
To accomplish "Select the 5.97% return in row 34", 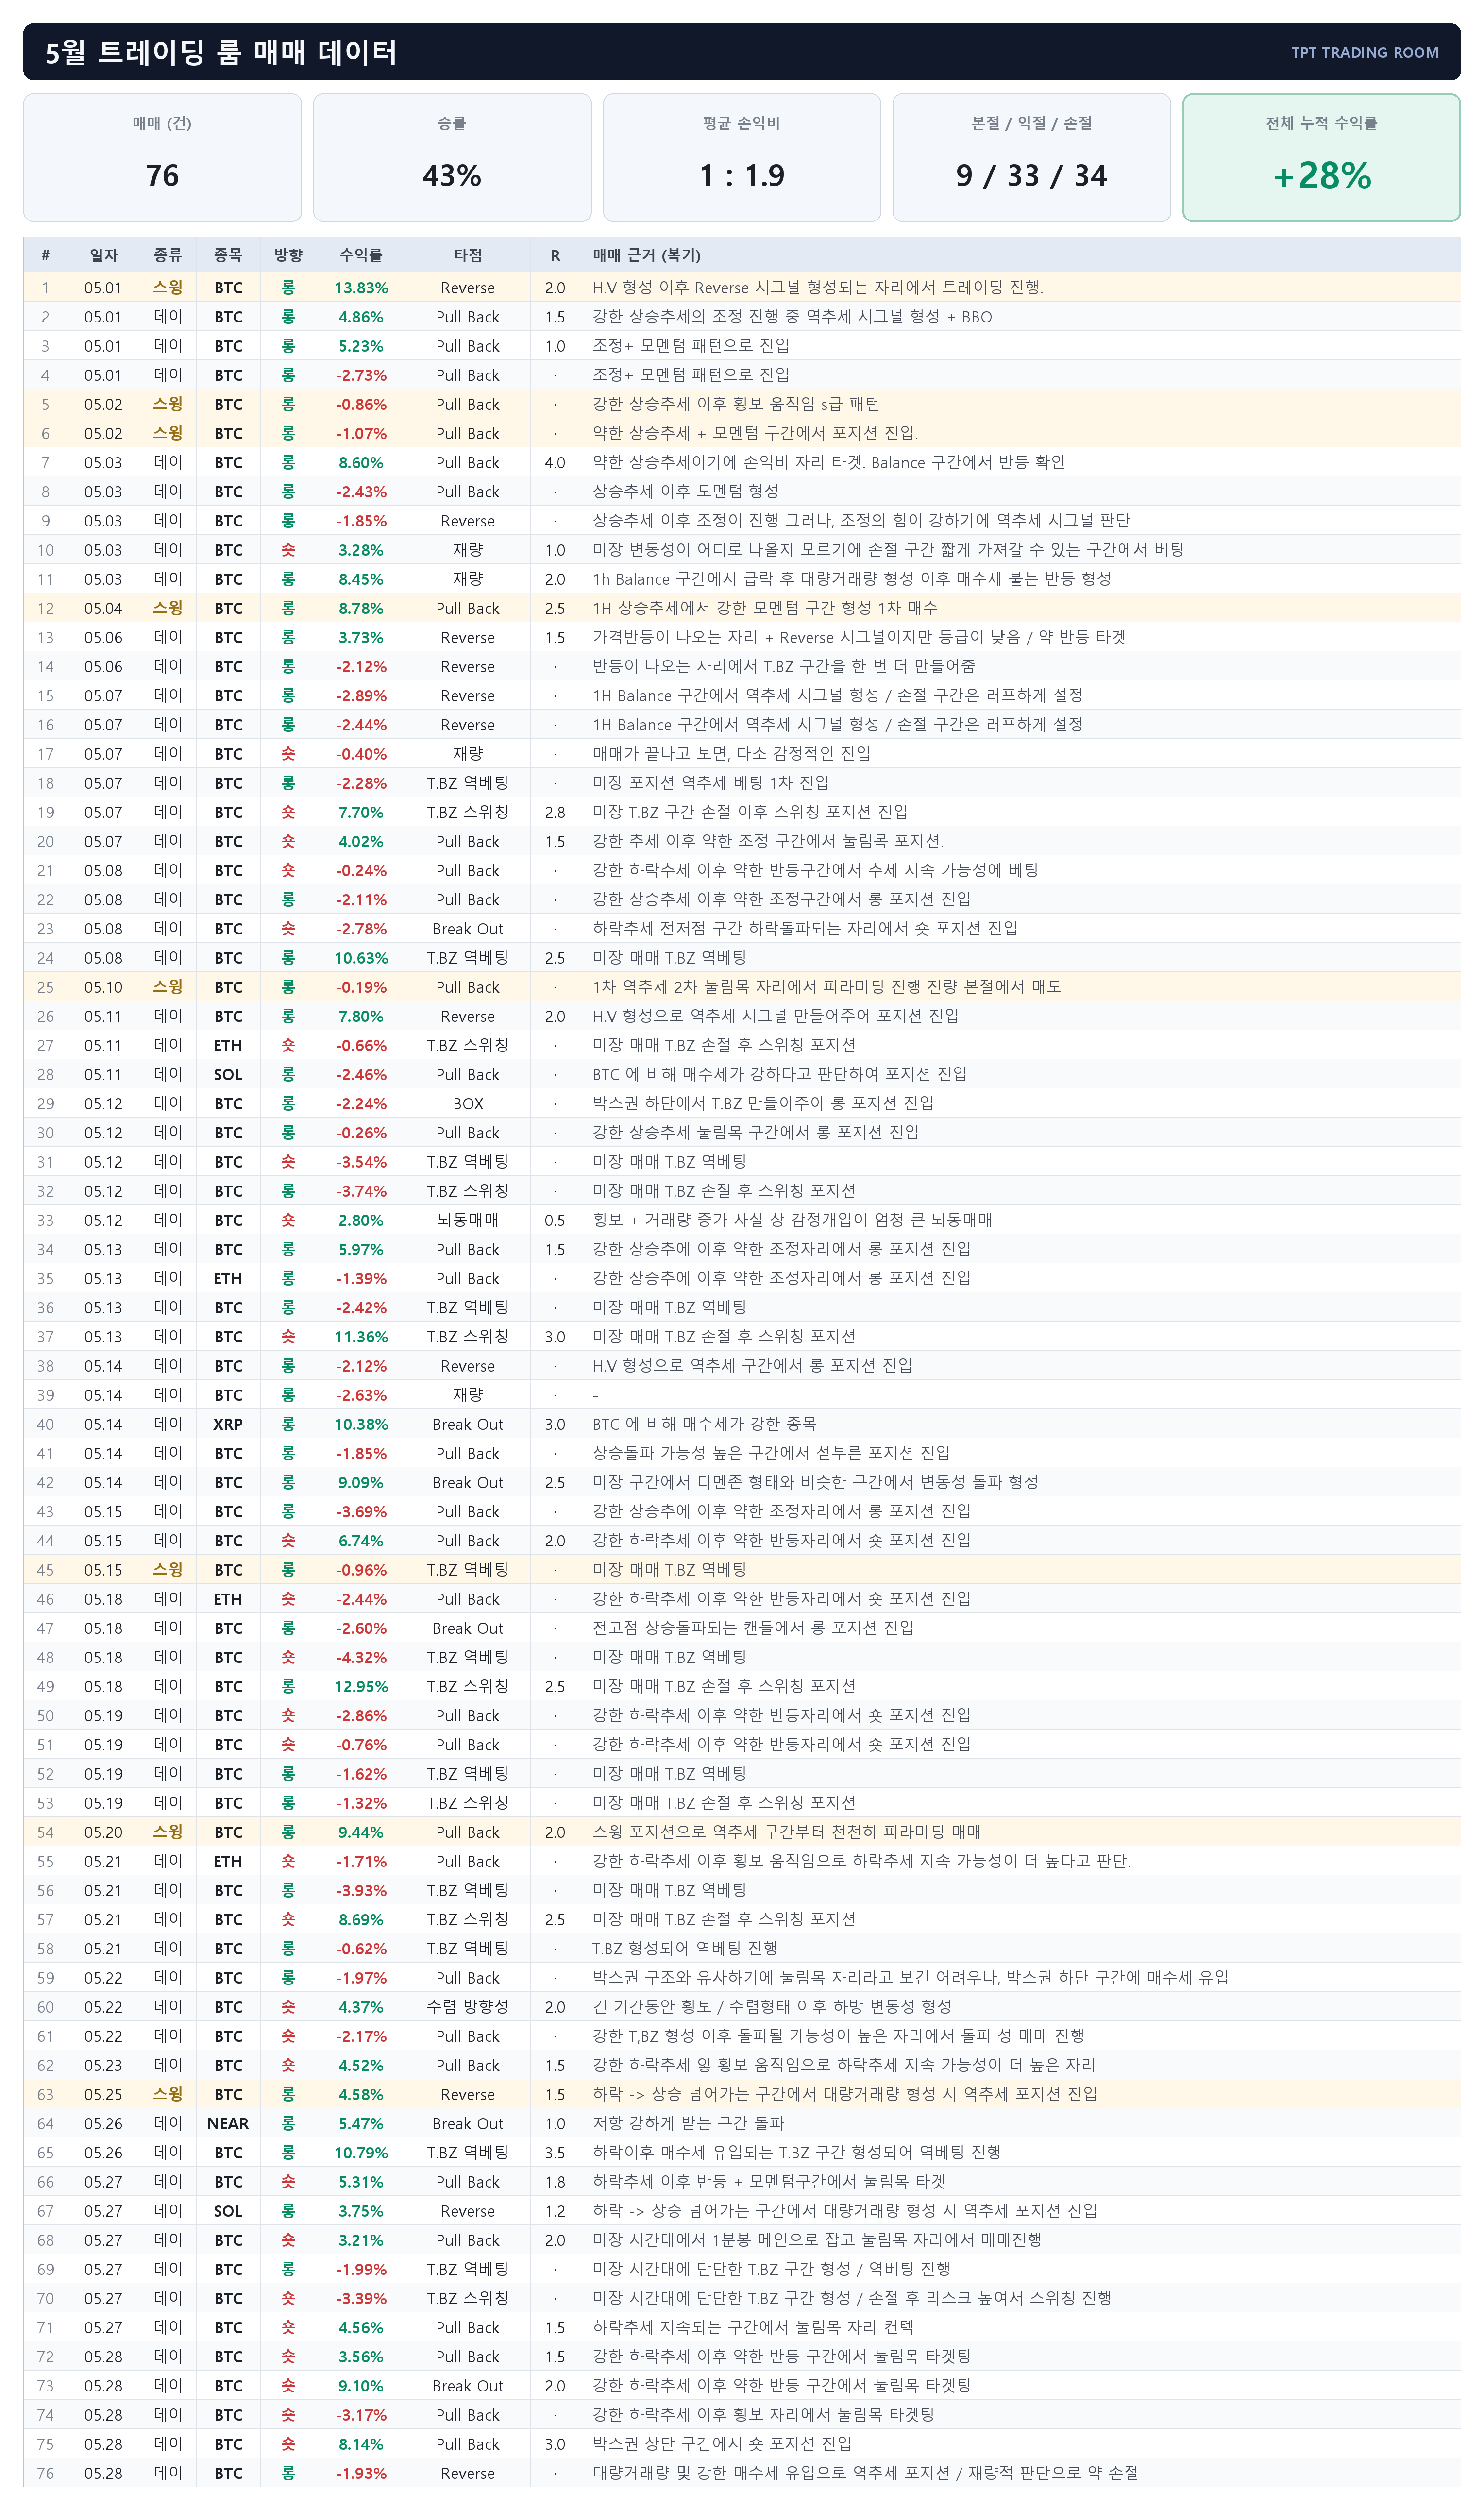I will click(361, 1250).
